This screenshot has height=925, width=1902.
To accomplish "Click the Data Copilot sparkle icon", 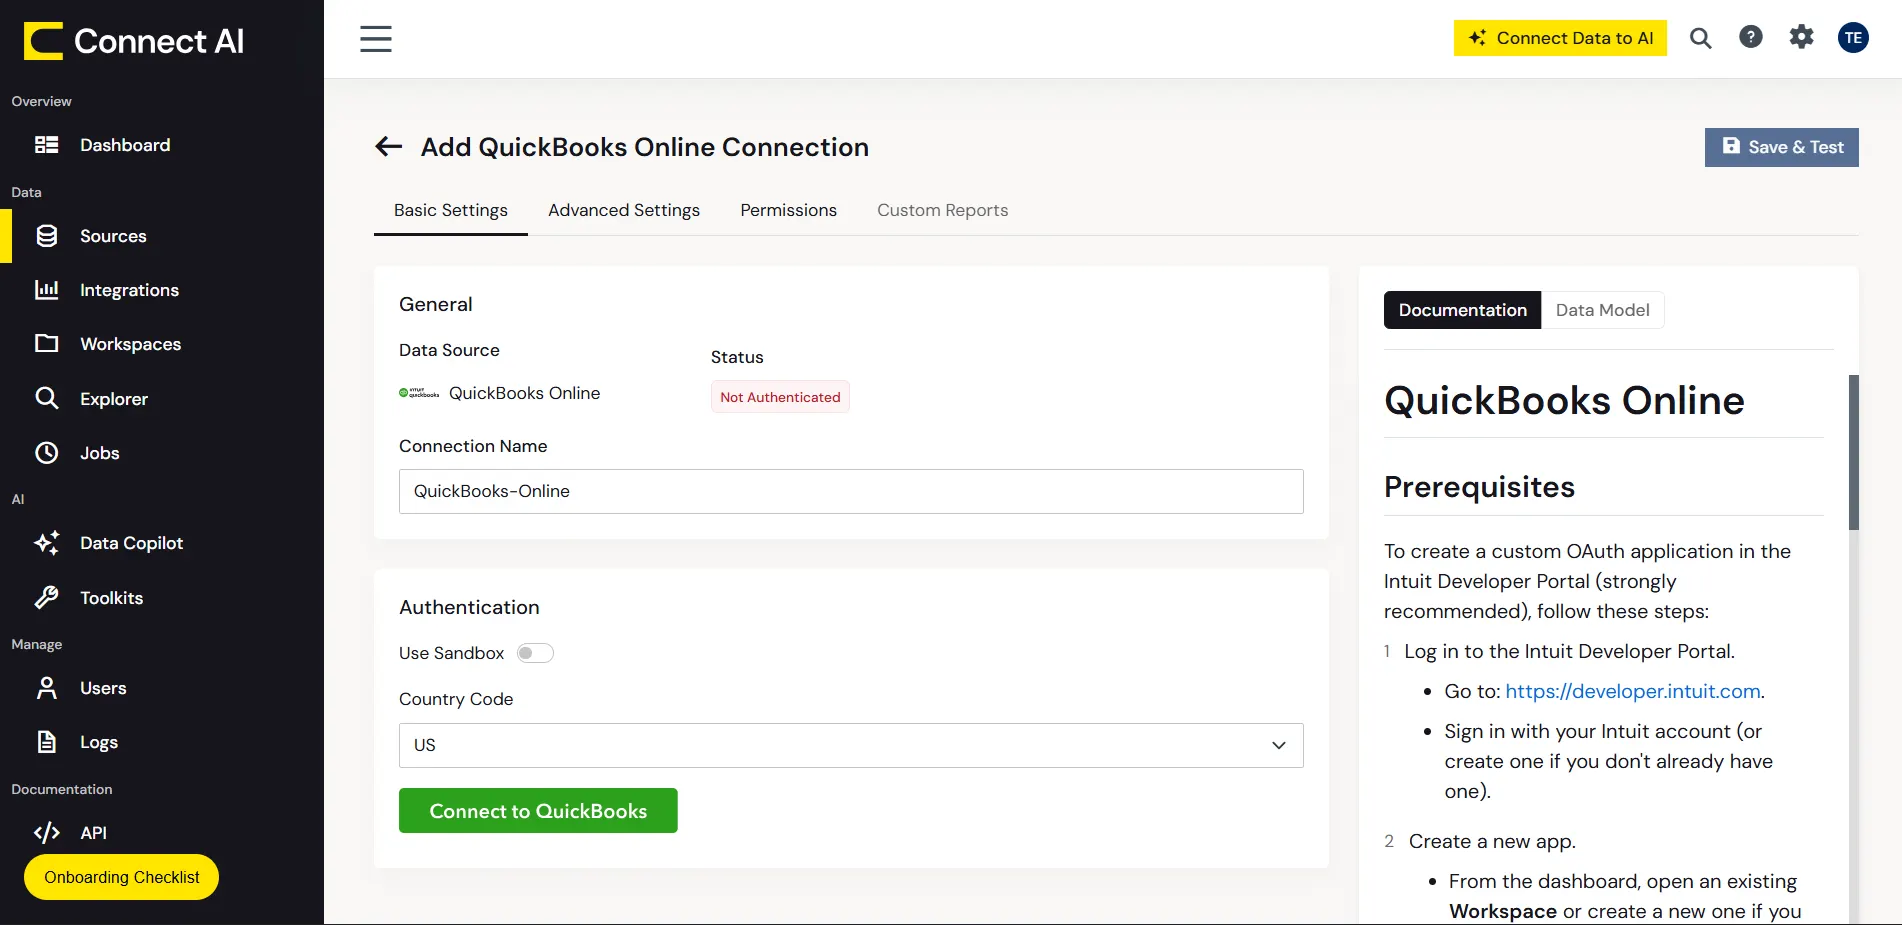I will tap(47, 543).
